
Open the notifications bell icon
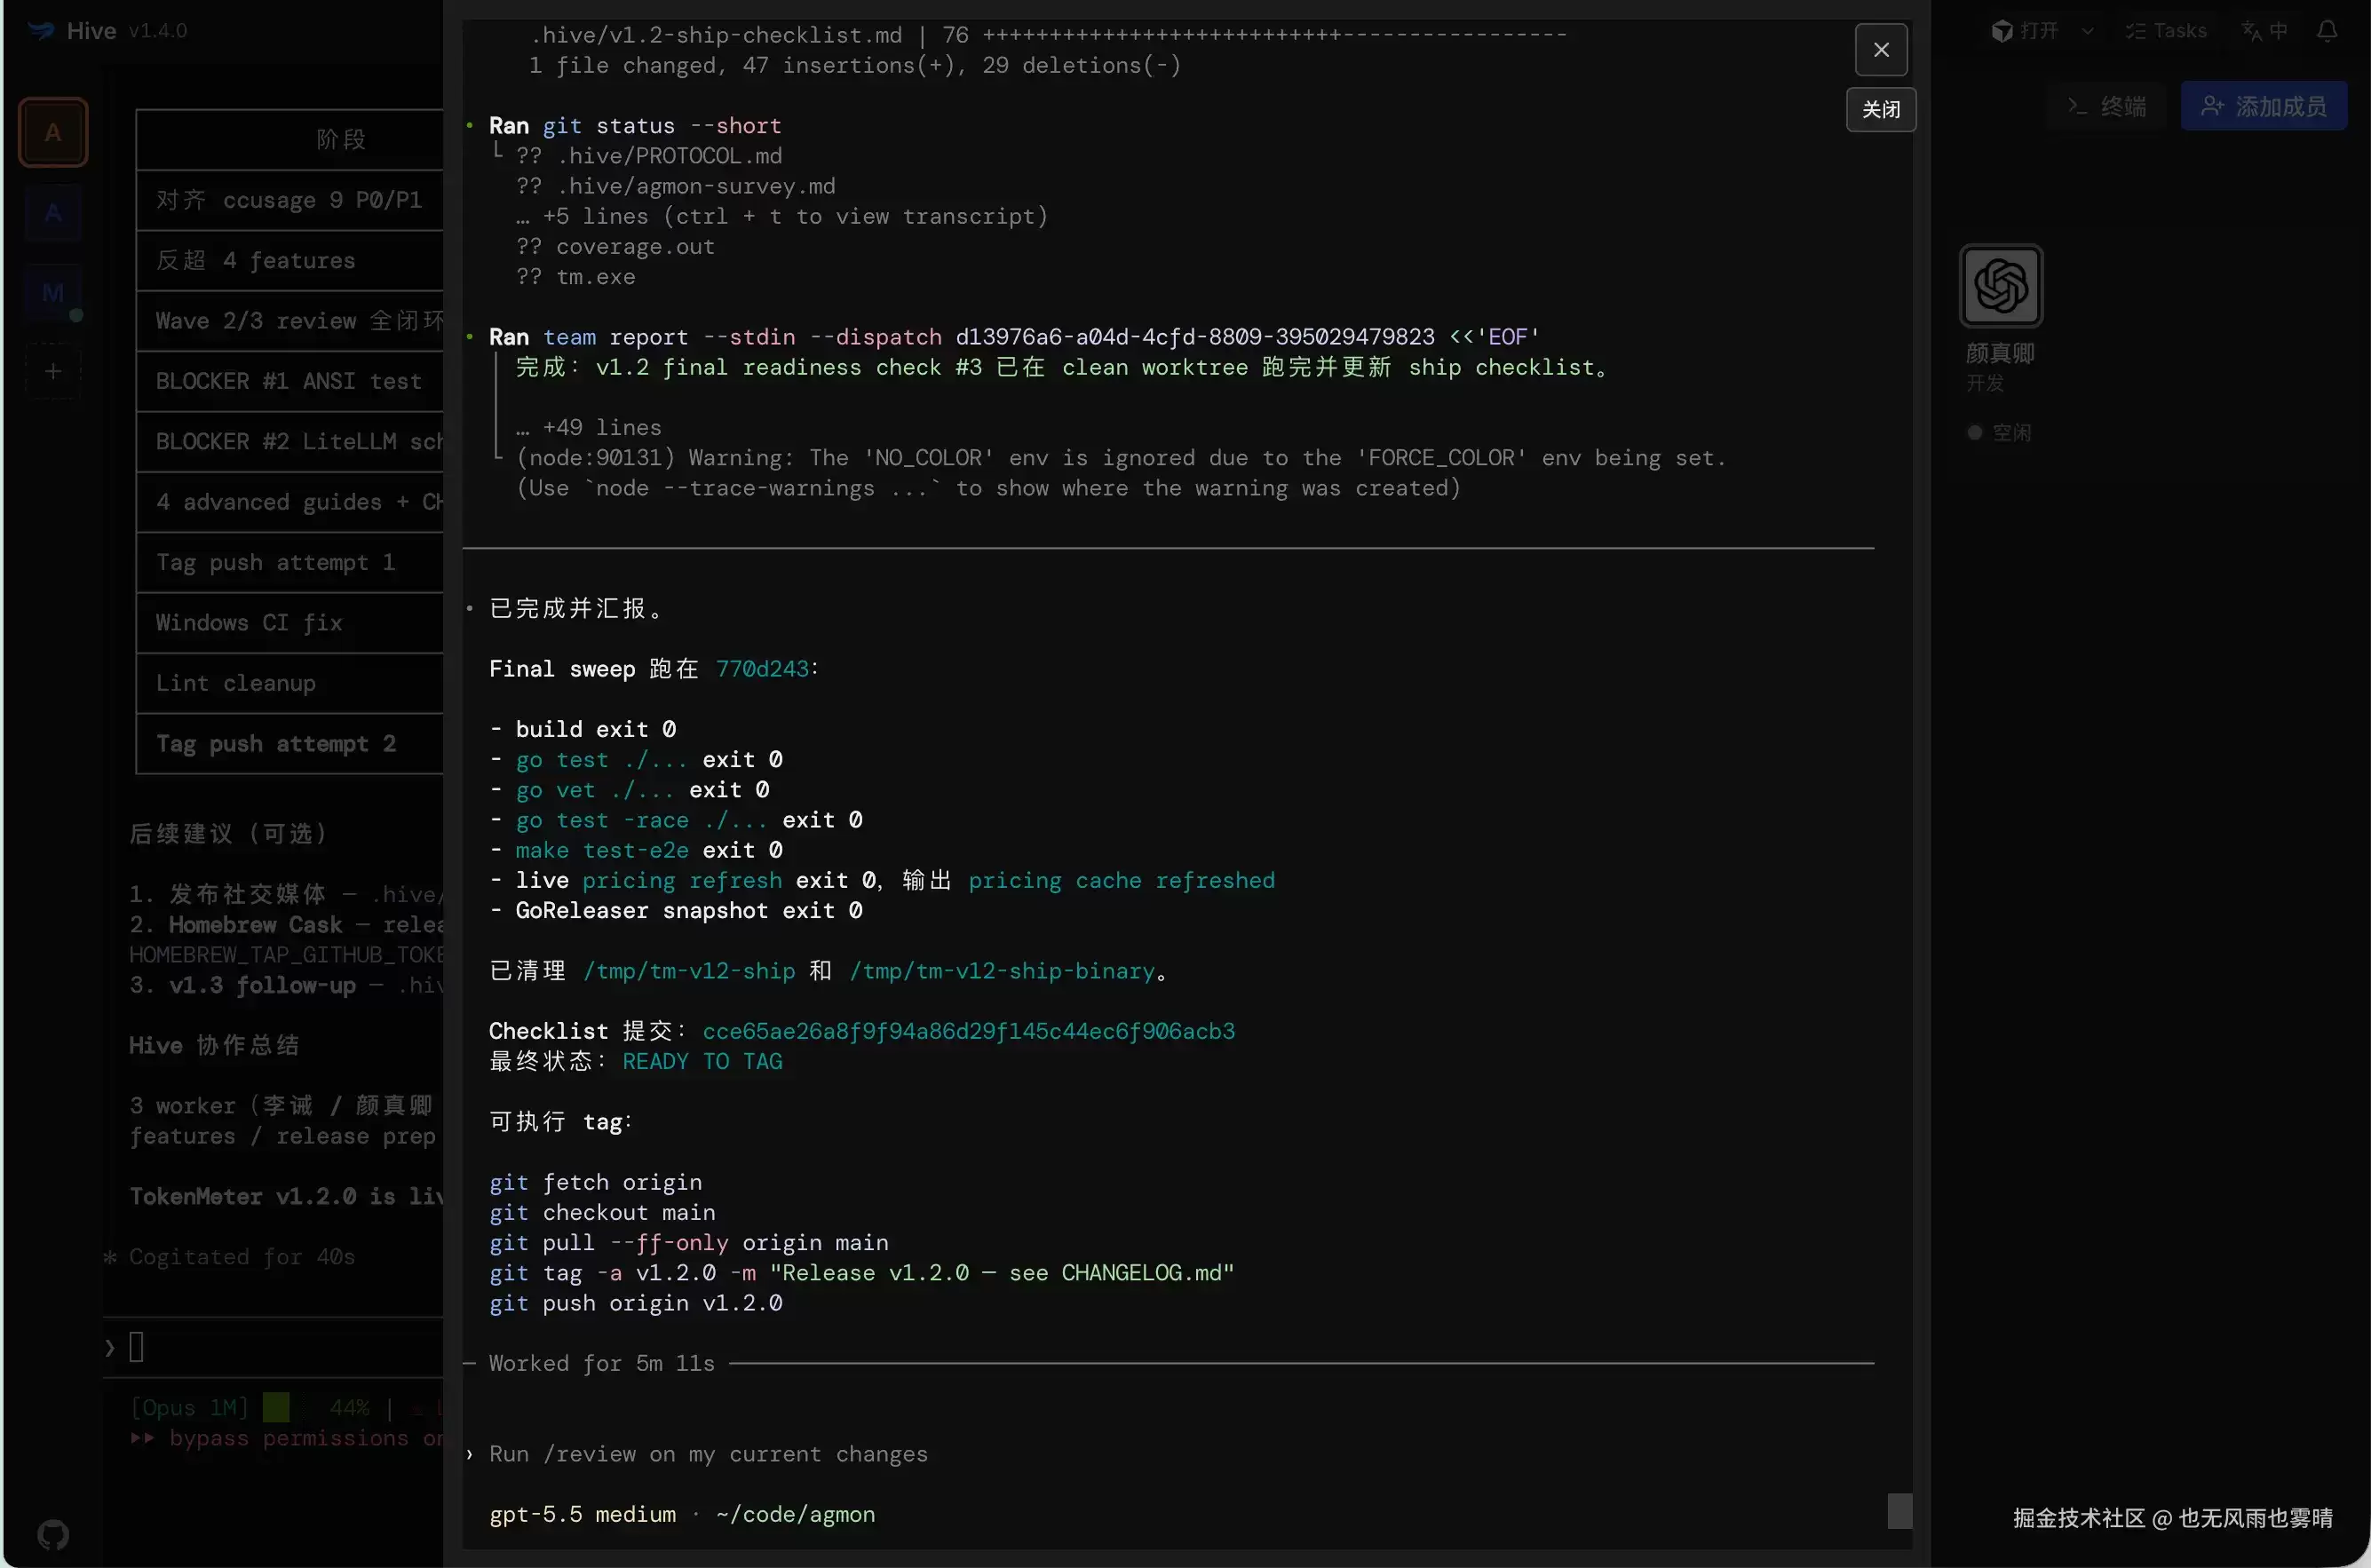tap(2327, 31)
